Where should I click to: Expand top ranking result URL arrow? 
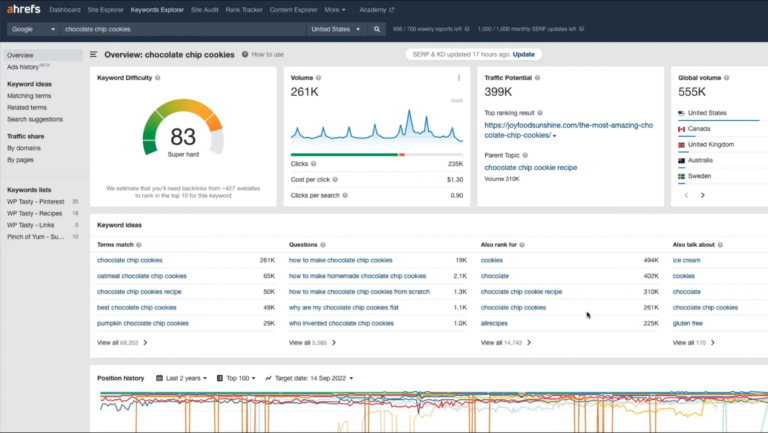pyautogui.click(x=554, y=136)
